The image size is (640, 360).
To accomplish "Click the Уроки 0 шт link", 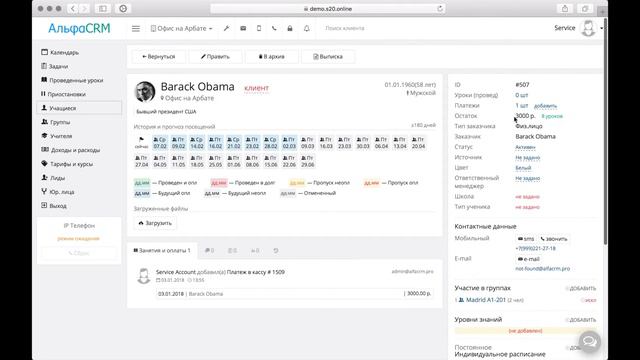I will 521,95.
